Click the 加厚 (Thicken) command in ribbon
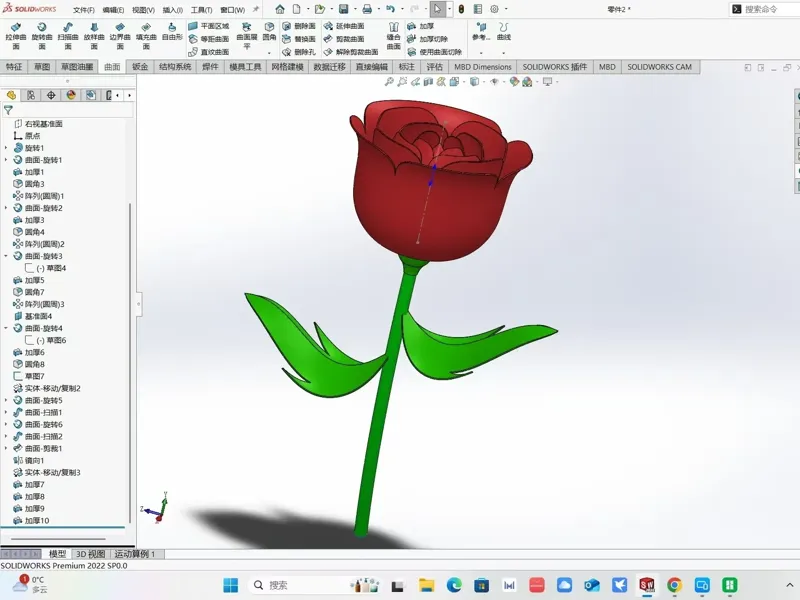The height and width of the screenshot is (600, 800). click(x=420, y=26)
